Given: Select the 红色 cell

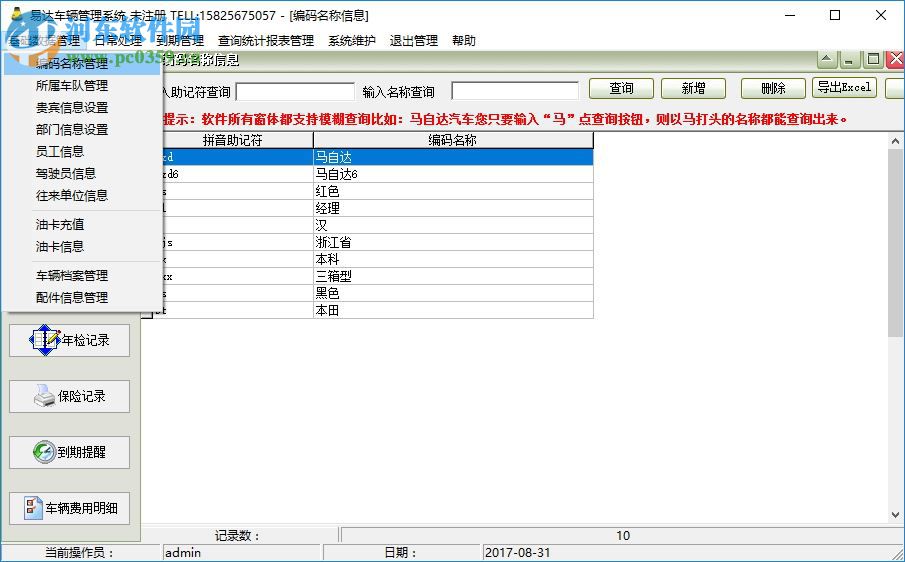Looking at the screenshot, I should (x=453, y=191).
